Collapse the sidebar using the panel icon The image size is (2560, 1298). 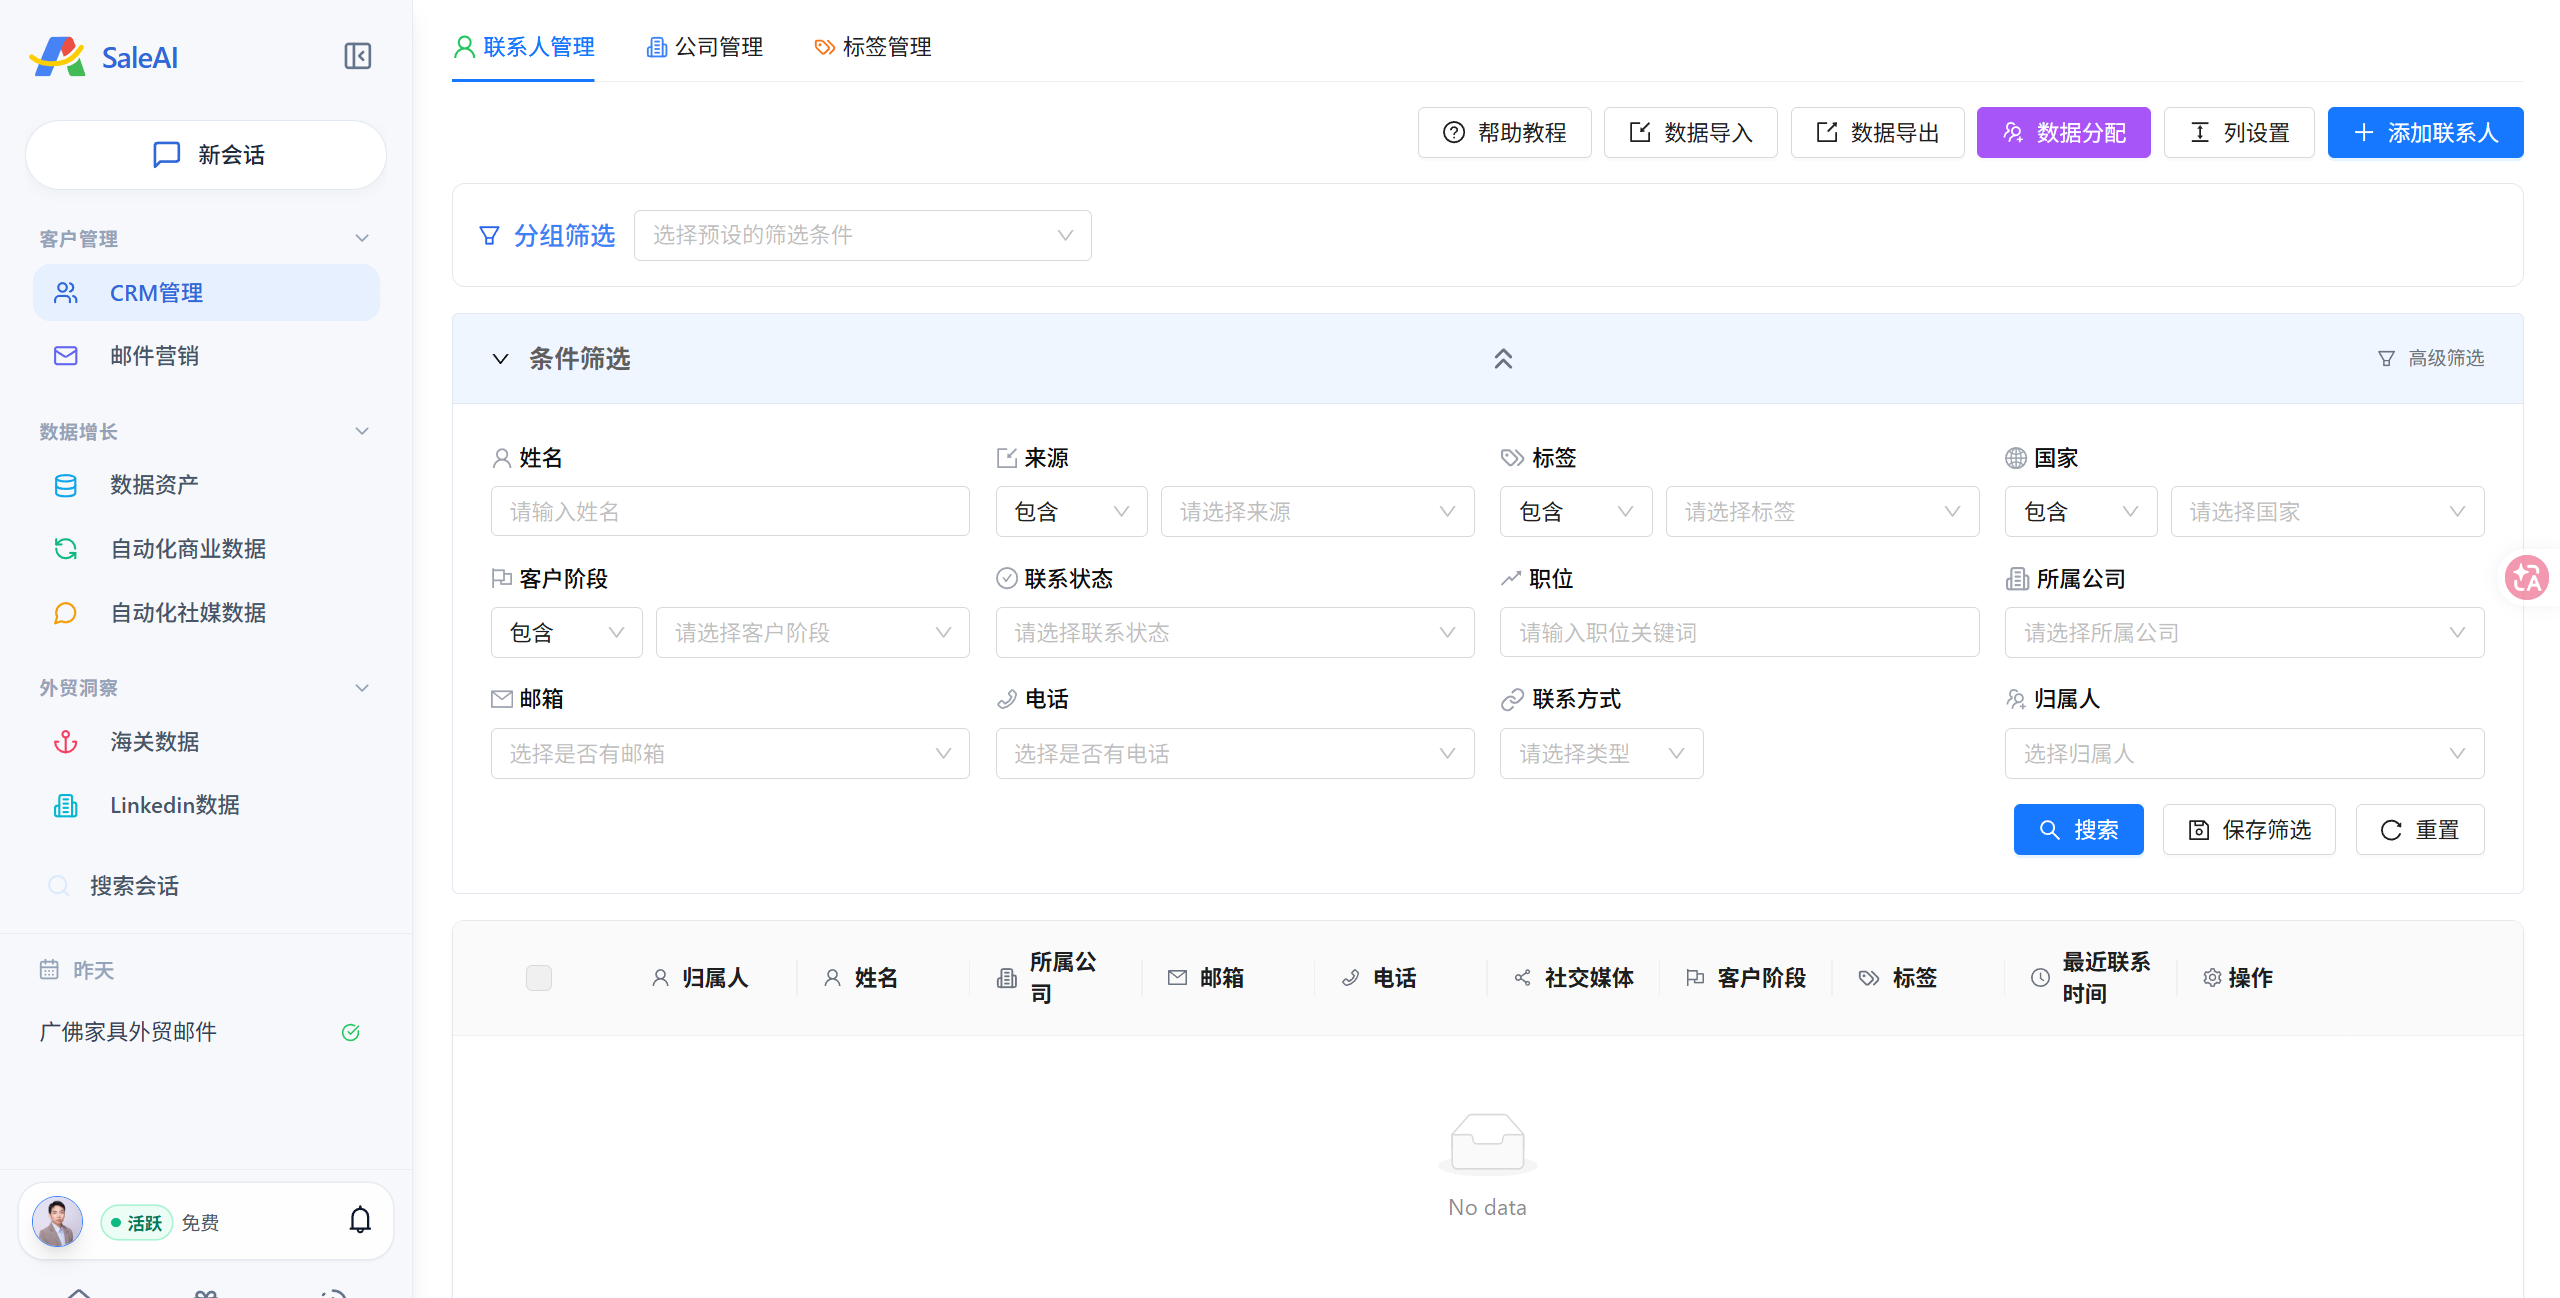click(x=357, y=56)
